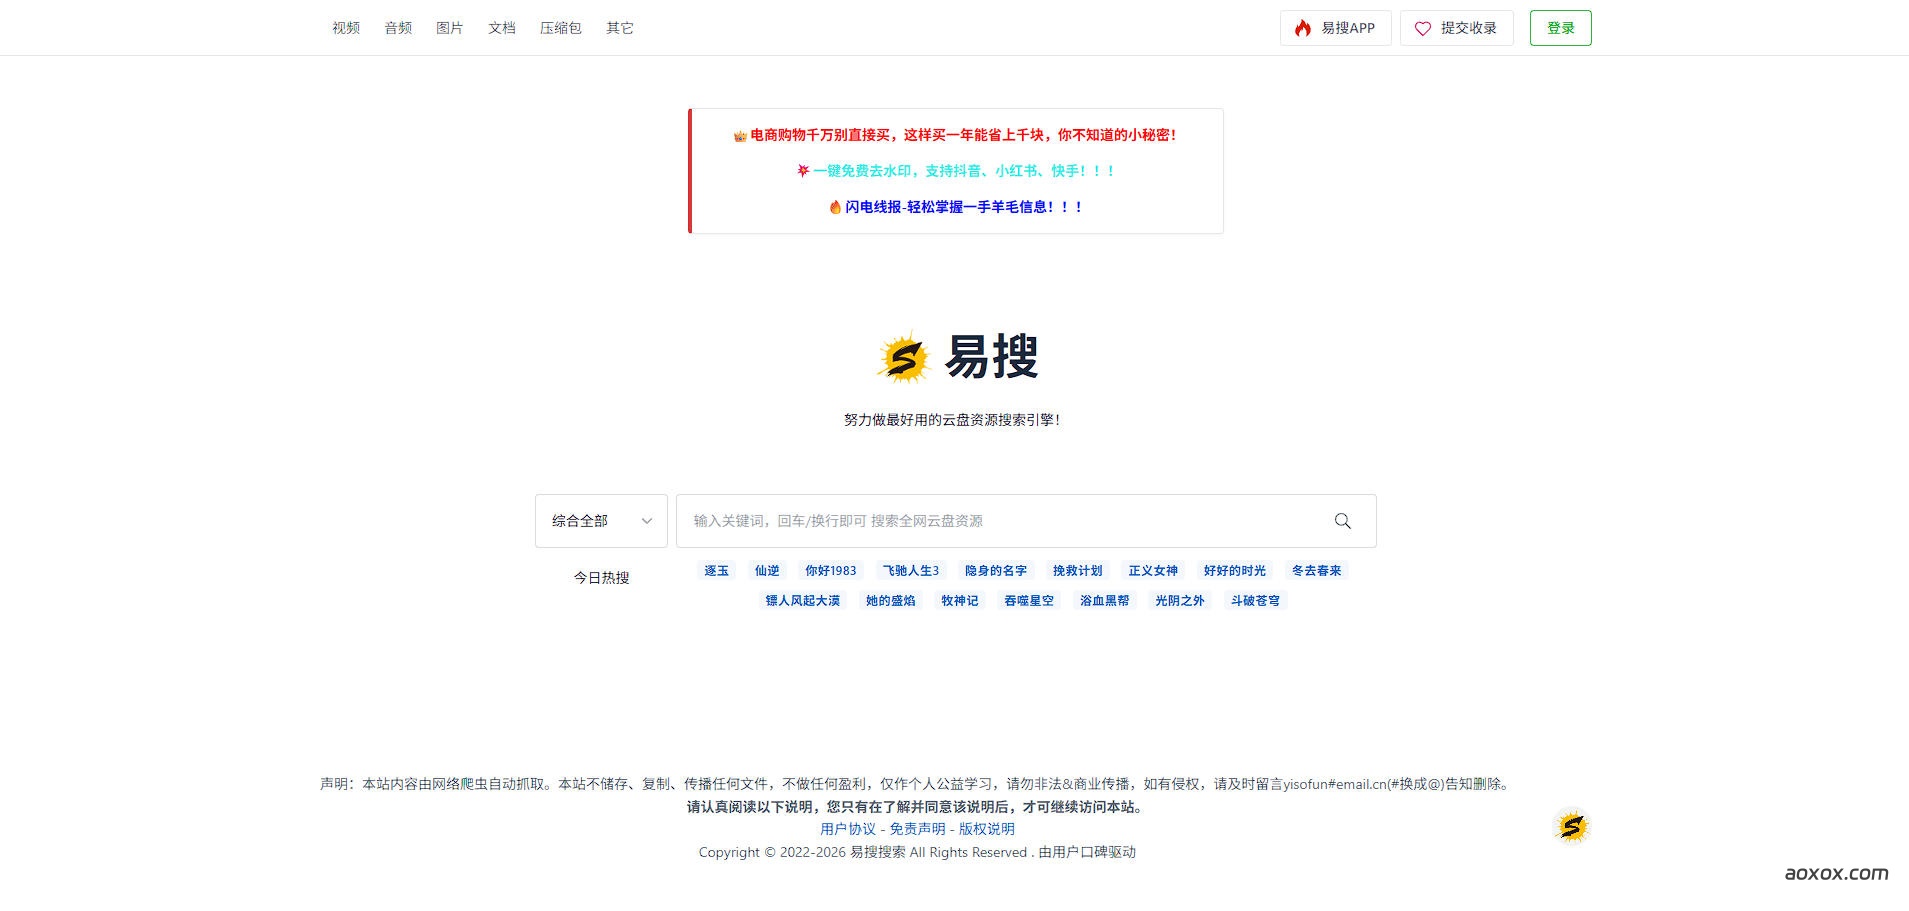Select the 压缩包 nav entry

(560, 27)
